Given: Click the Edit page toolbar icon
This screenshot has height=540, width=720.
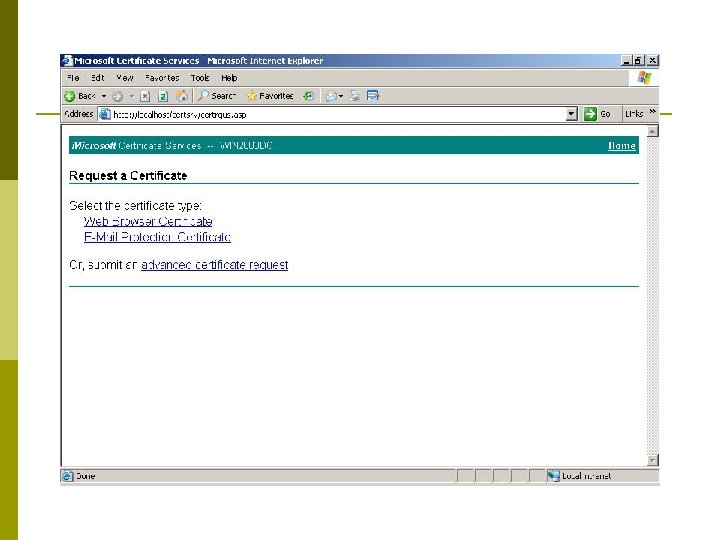Looking at the screenshot, I should pos(372,96).
